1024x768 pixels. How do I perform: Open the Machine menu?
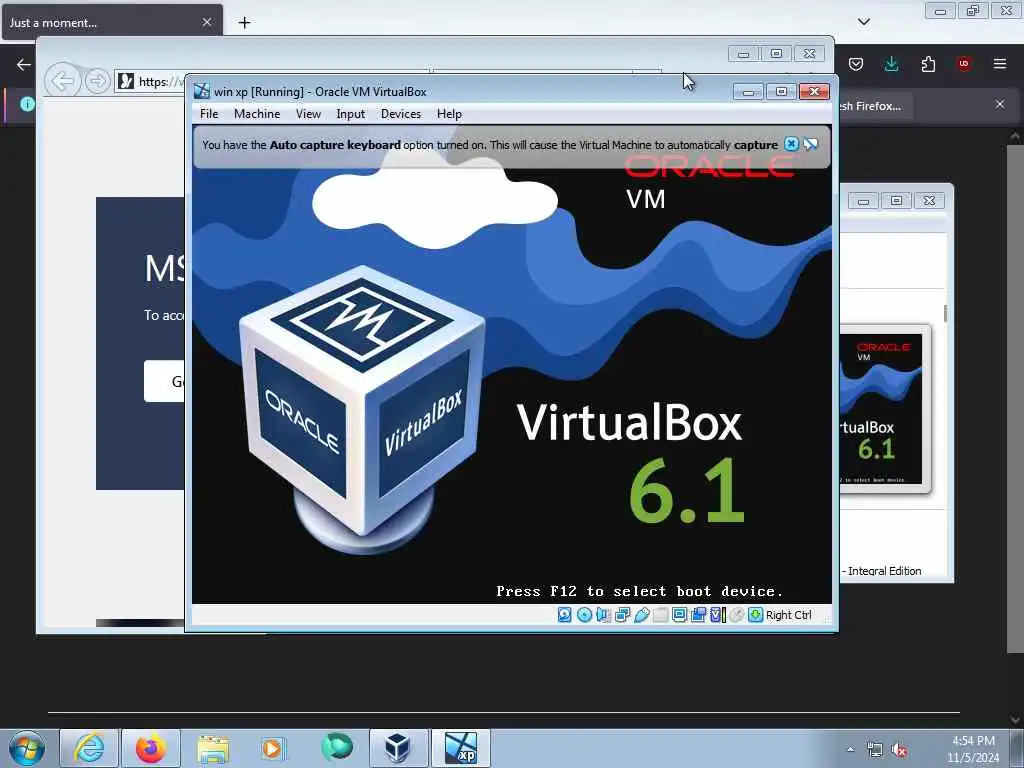pos(257,114)
